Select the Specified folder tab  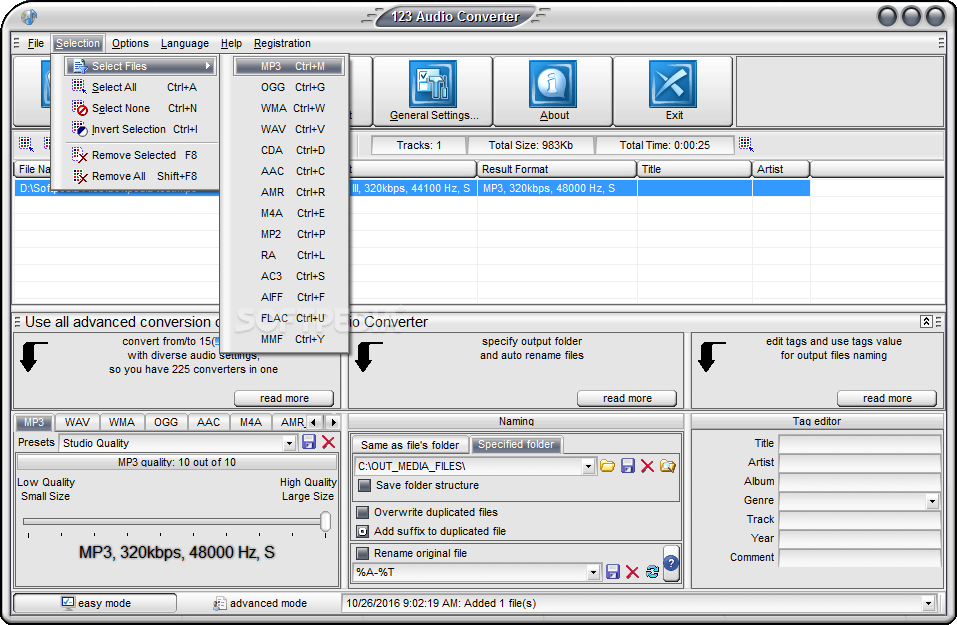tap(516, 444)
